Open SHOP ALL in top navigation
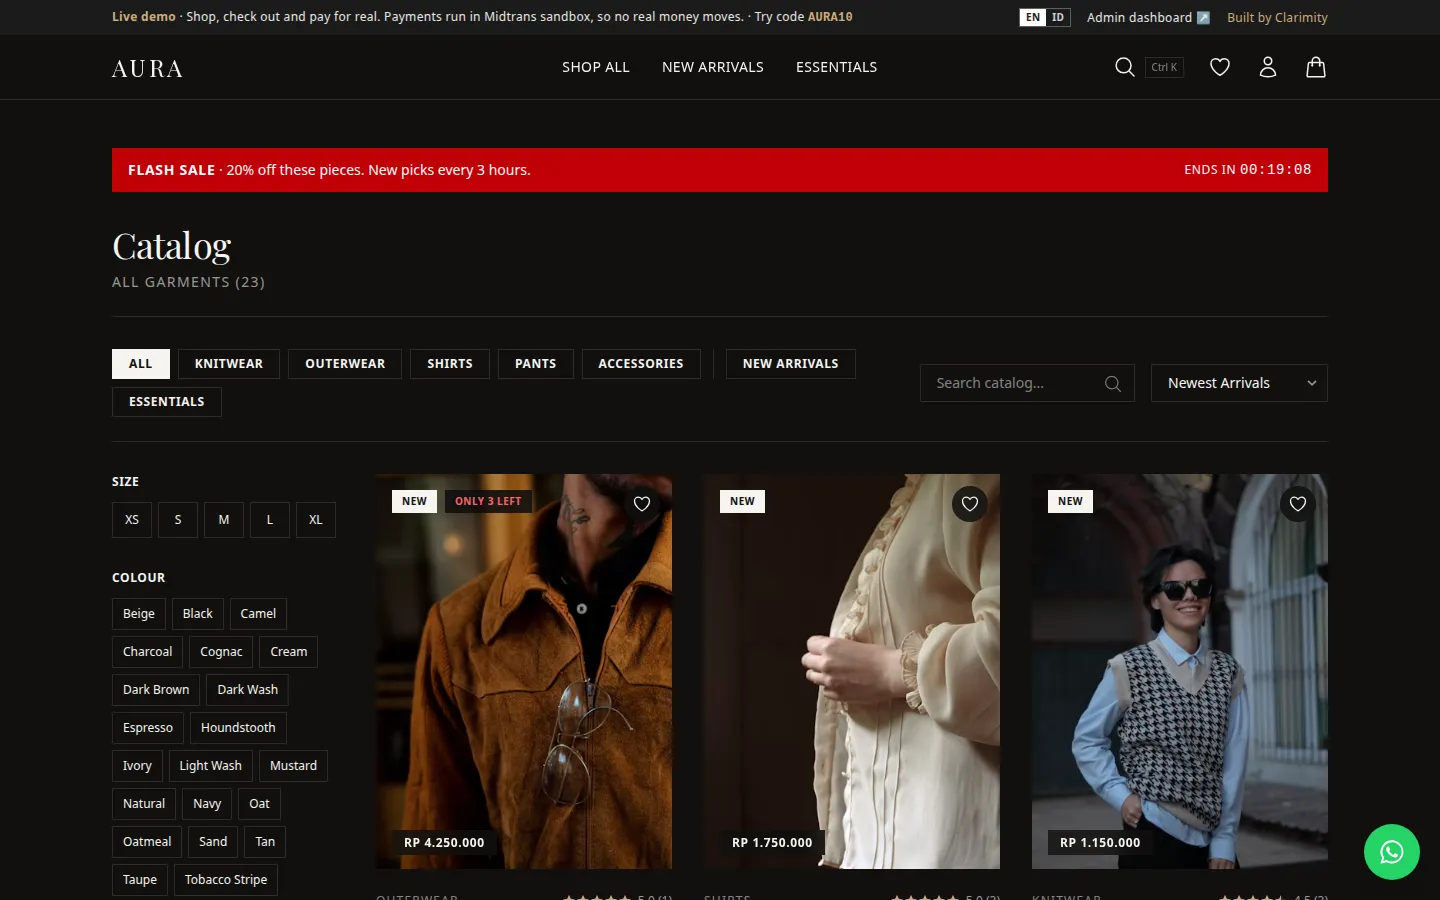Screen dimensions: 1440x900 pos(596,67)
